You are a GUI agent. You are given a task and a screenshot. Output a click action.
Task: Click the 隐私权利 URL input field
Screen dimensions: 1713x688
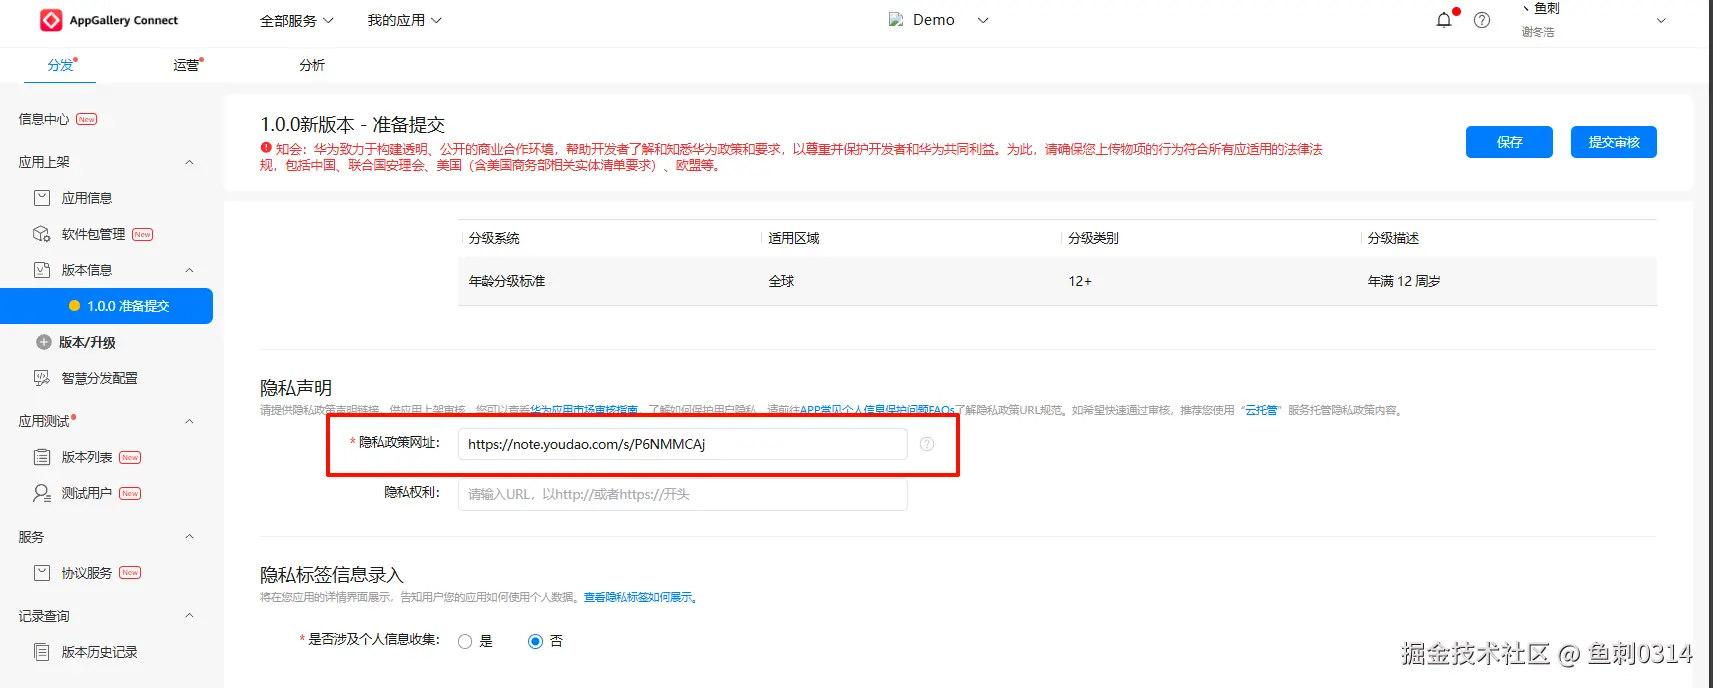(x=683, y=494)
